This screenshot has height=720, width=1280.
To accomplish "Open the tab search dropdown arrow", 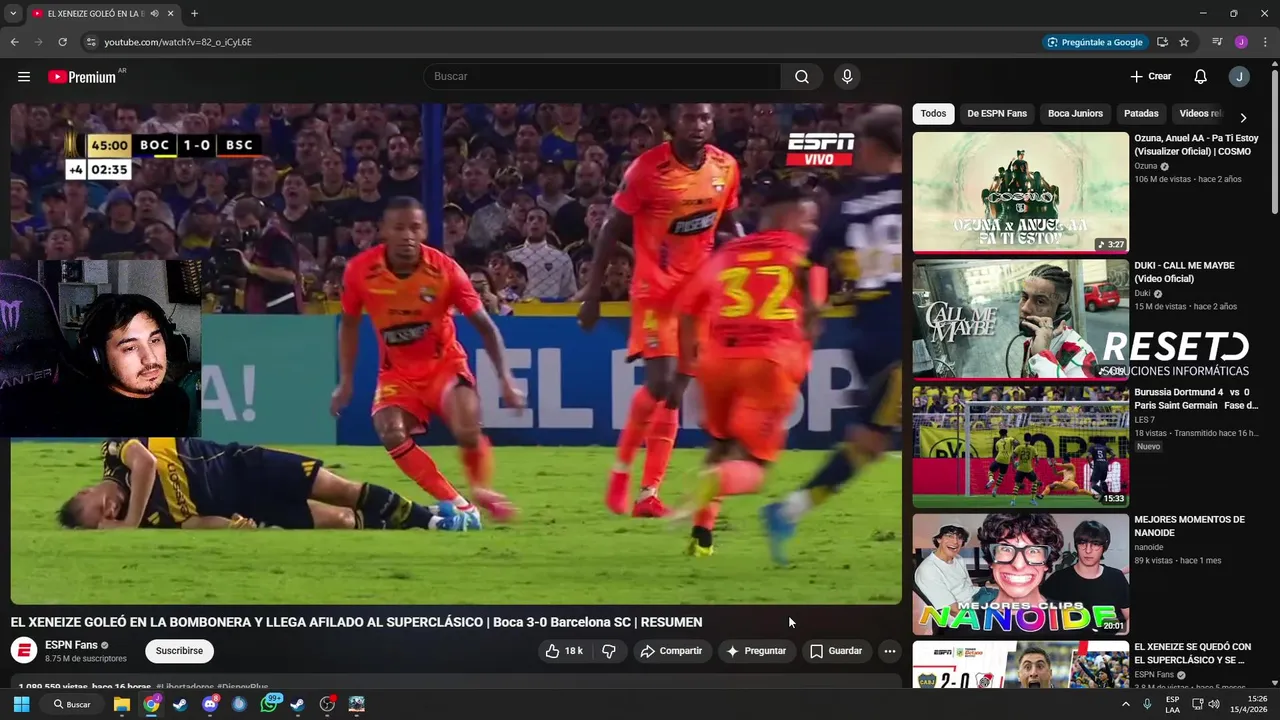I will 13,13.
